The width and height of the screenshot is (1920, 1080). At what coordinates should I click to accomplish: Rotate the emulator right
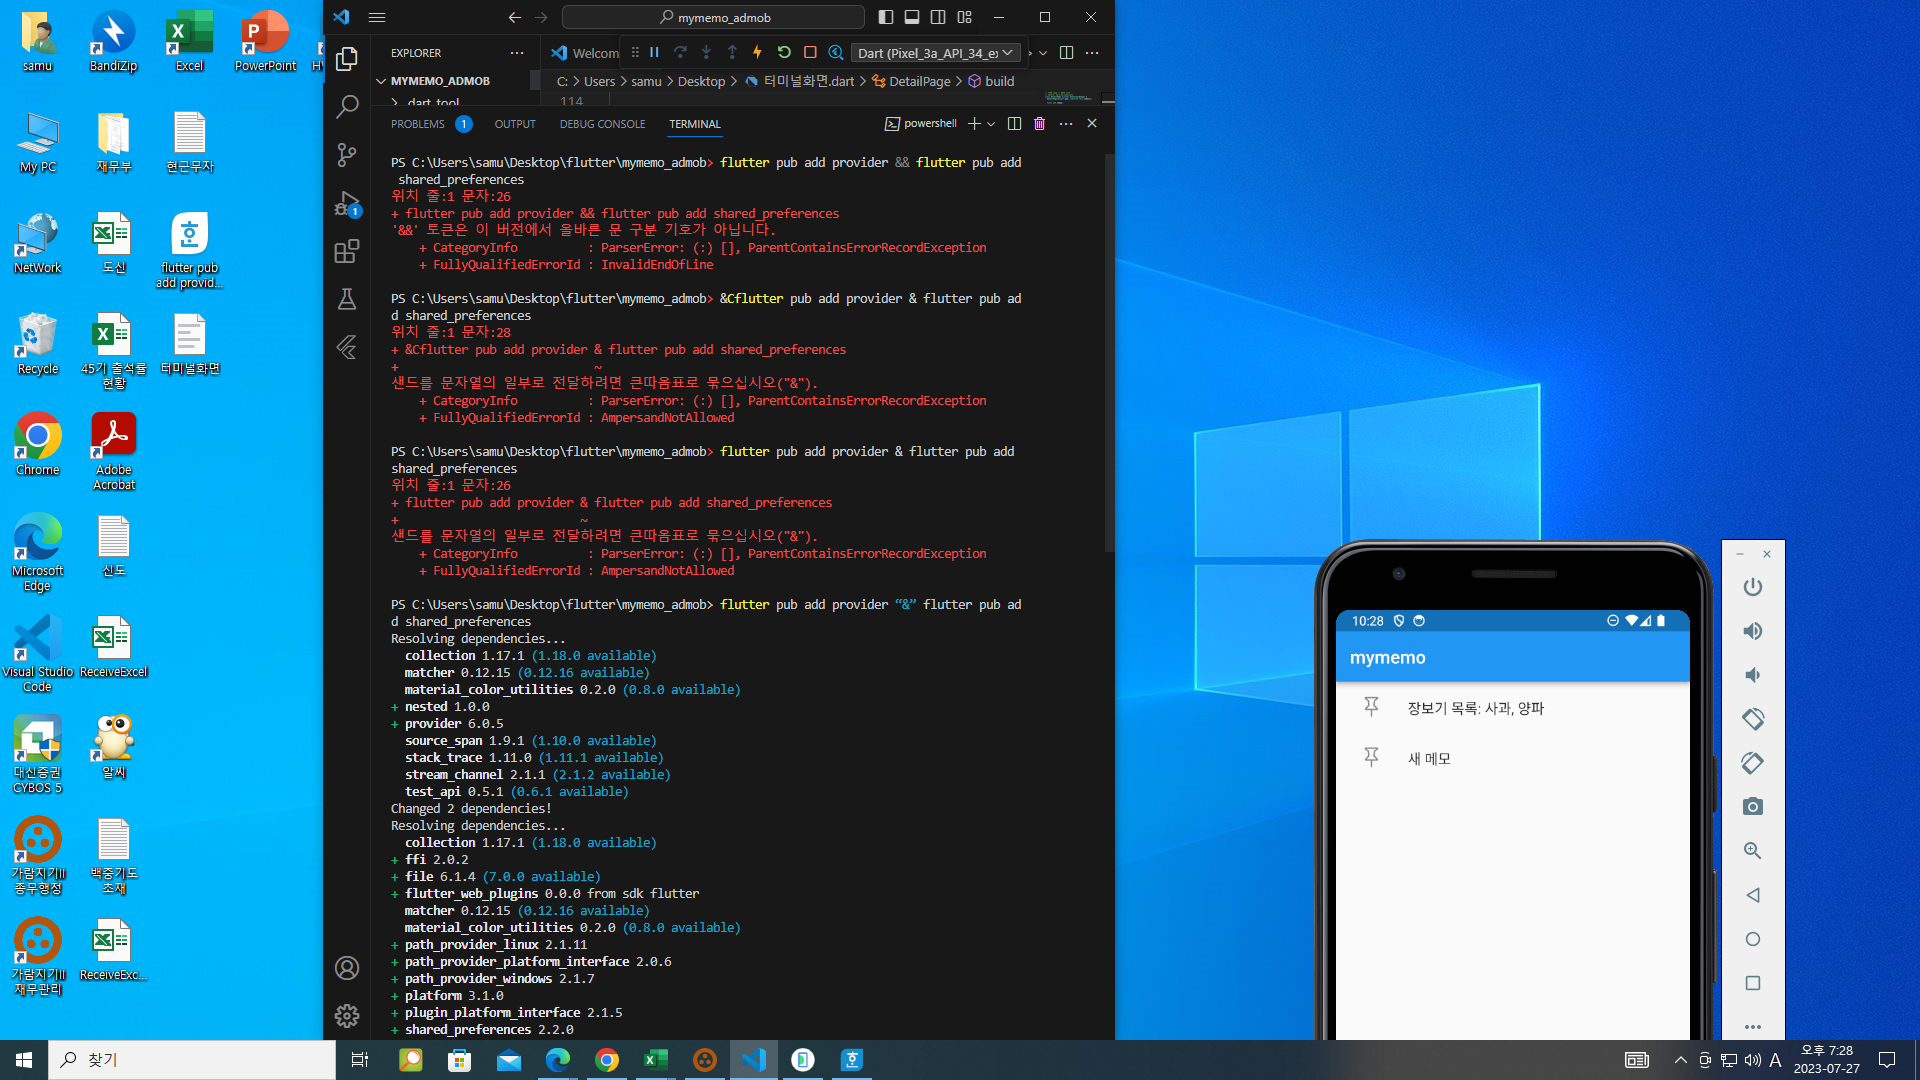1753,763
